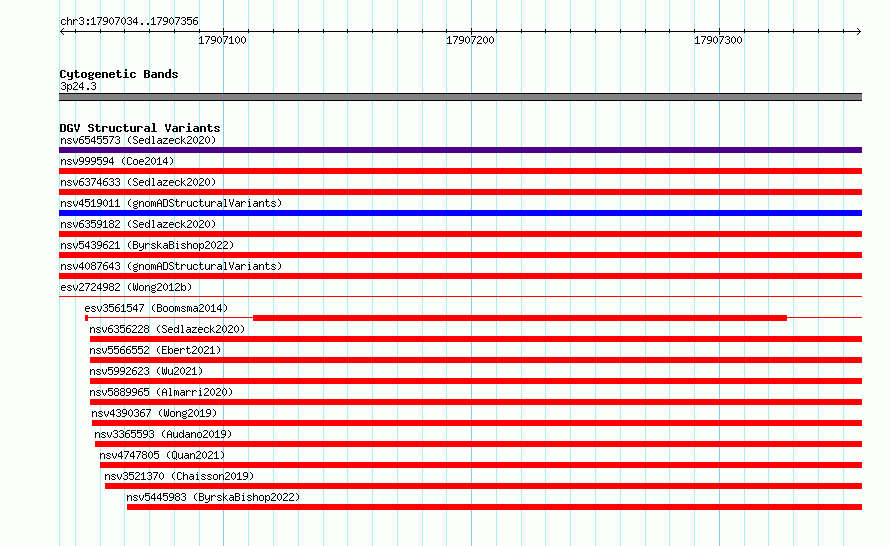
Task: Click the DGV Structural Variants track title
Action: pyautogui.click(x=140, y=128)
